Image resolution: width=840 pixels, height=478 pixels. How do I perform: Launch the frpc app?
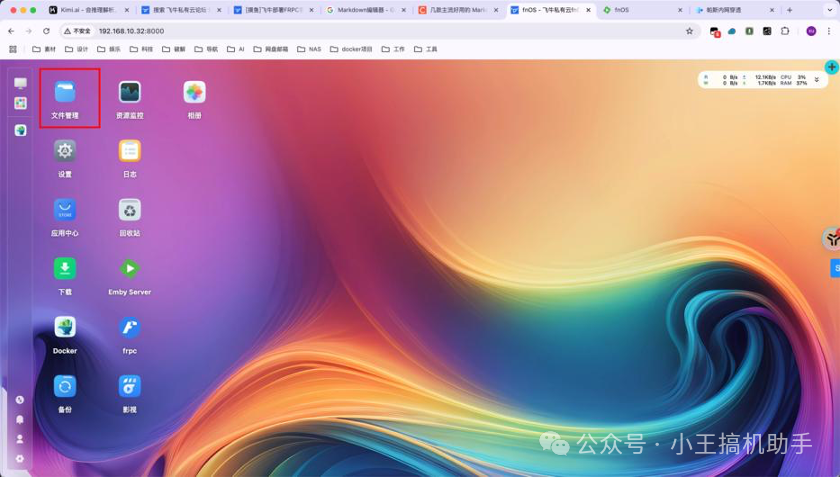point(129,327)
